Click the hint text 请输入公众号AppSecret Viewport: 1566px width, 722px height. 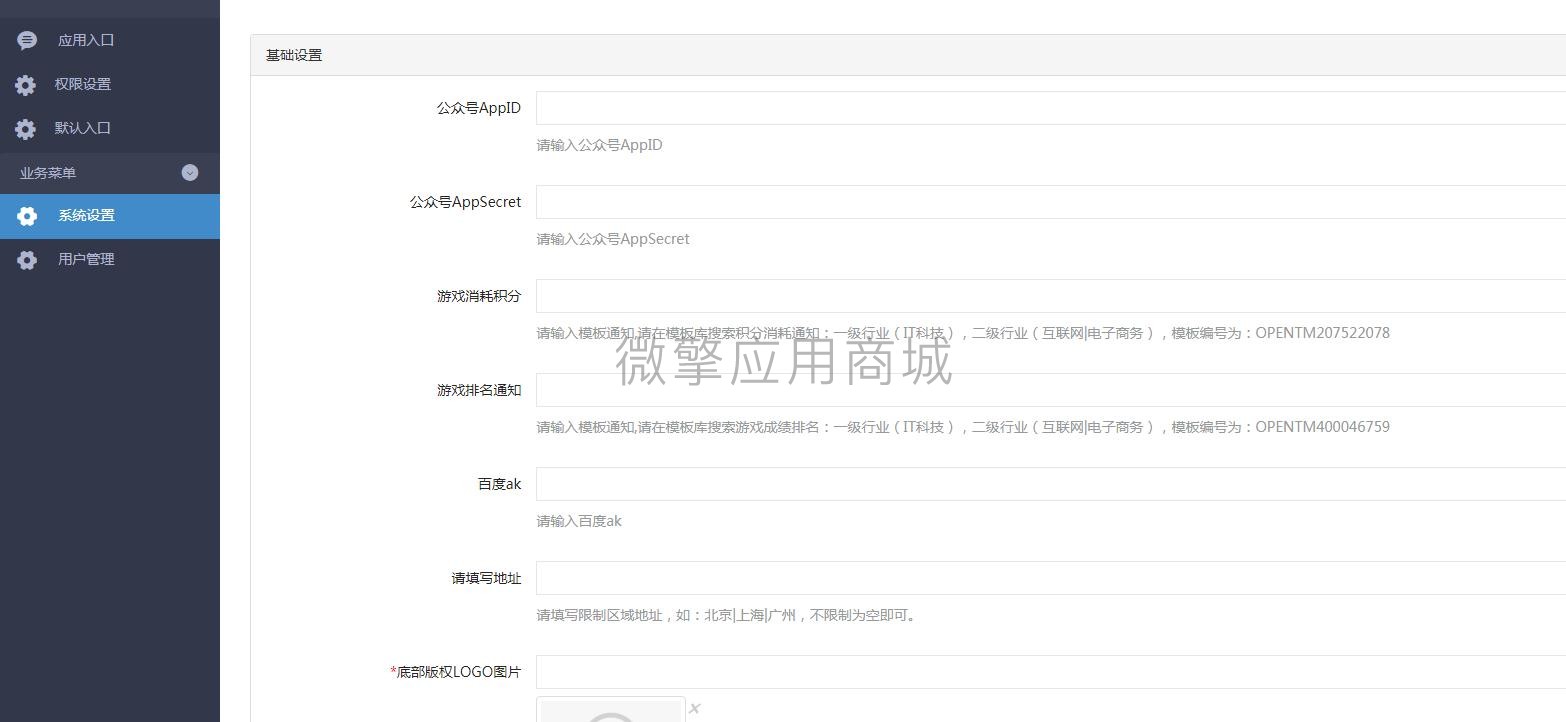(613, 239)
